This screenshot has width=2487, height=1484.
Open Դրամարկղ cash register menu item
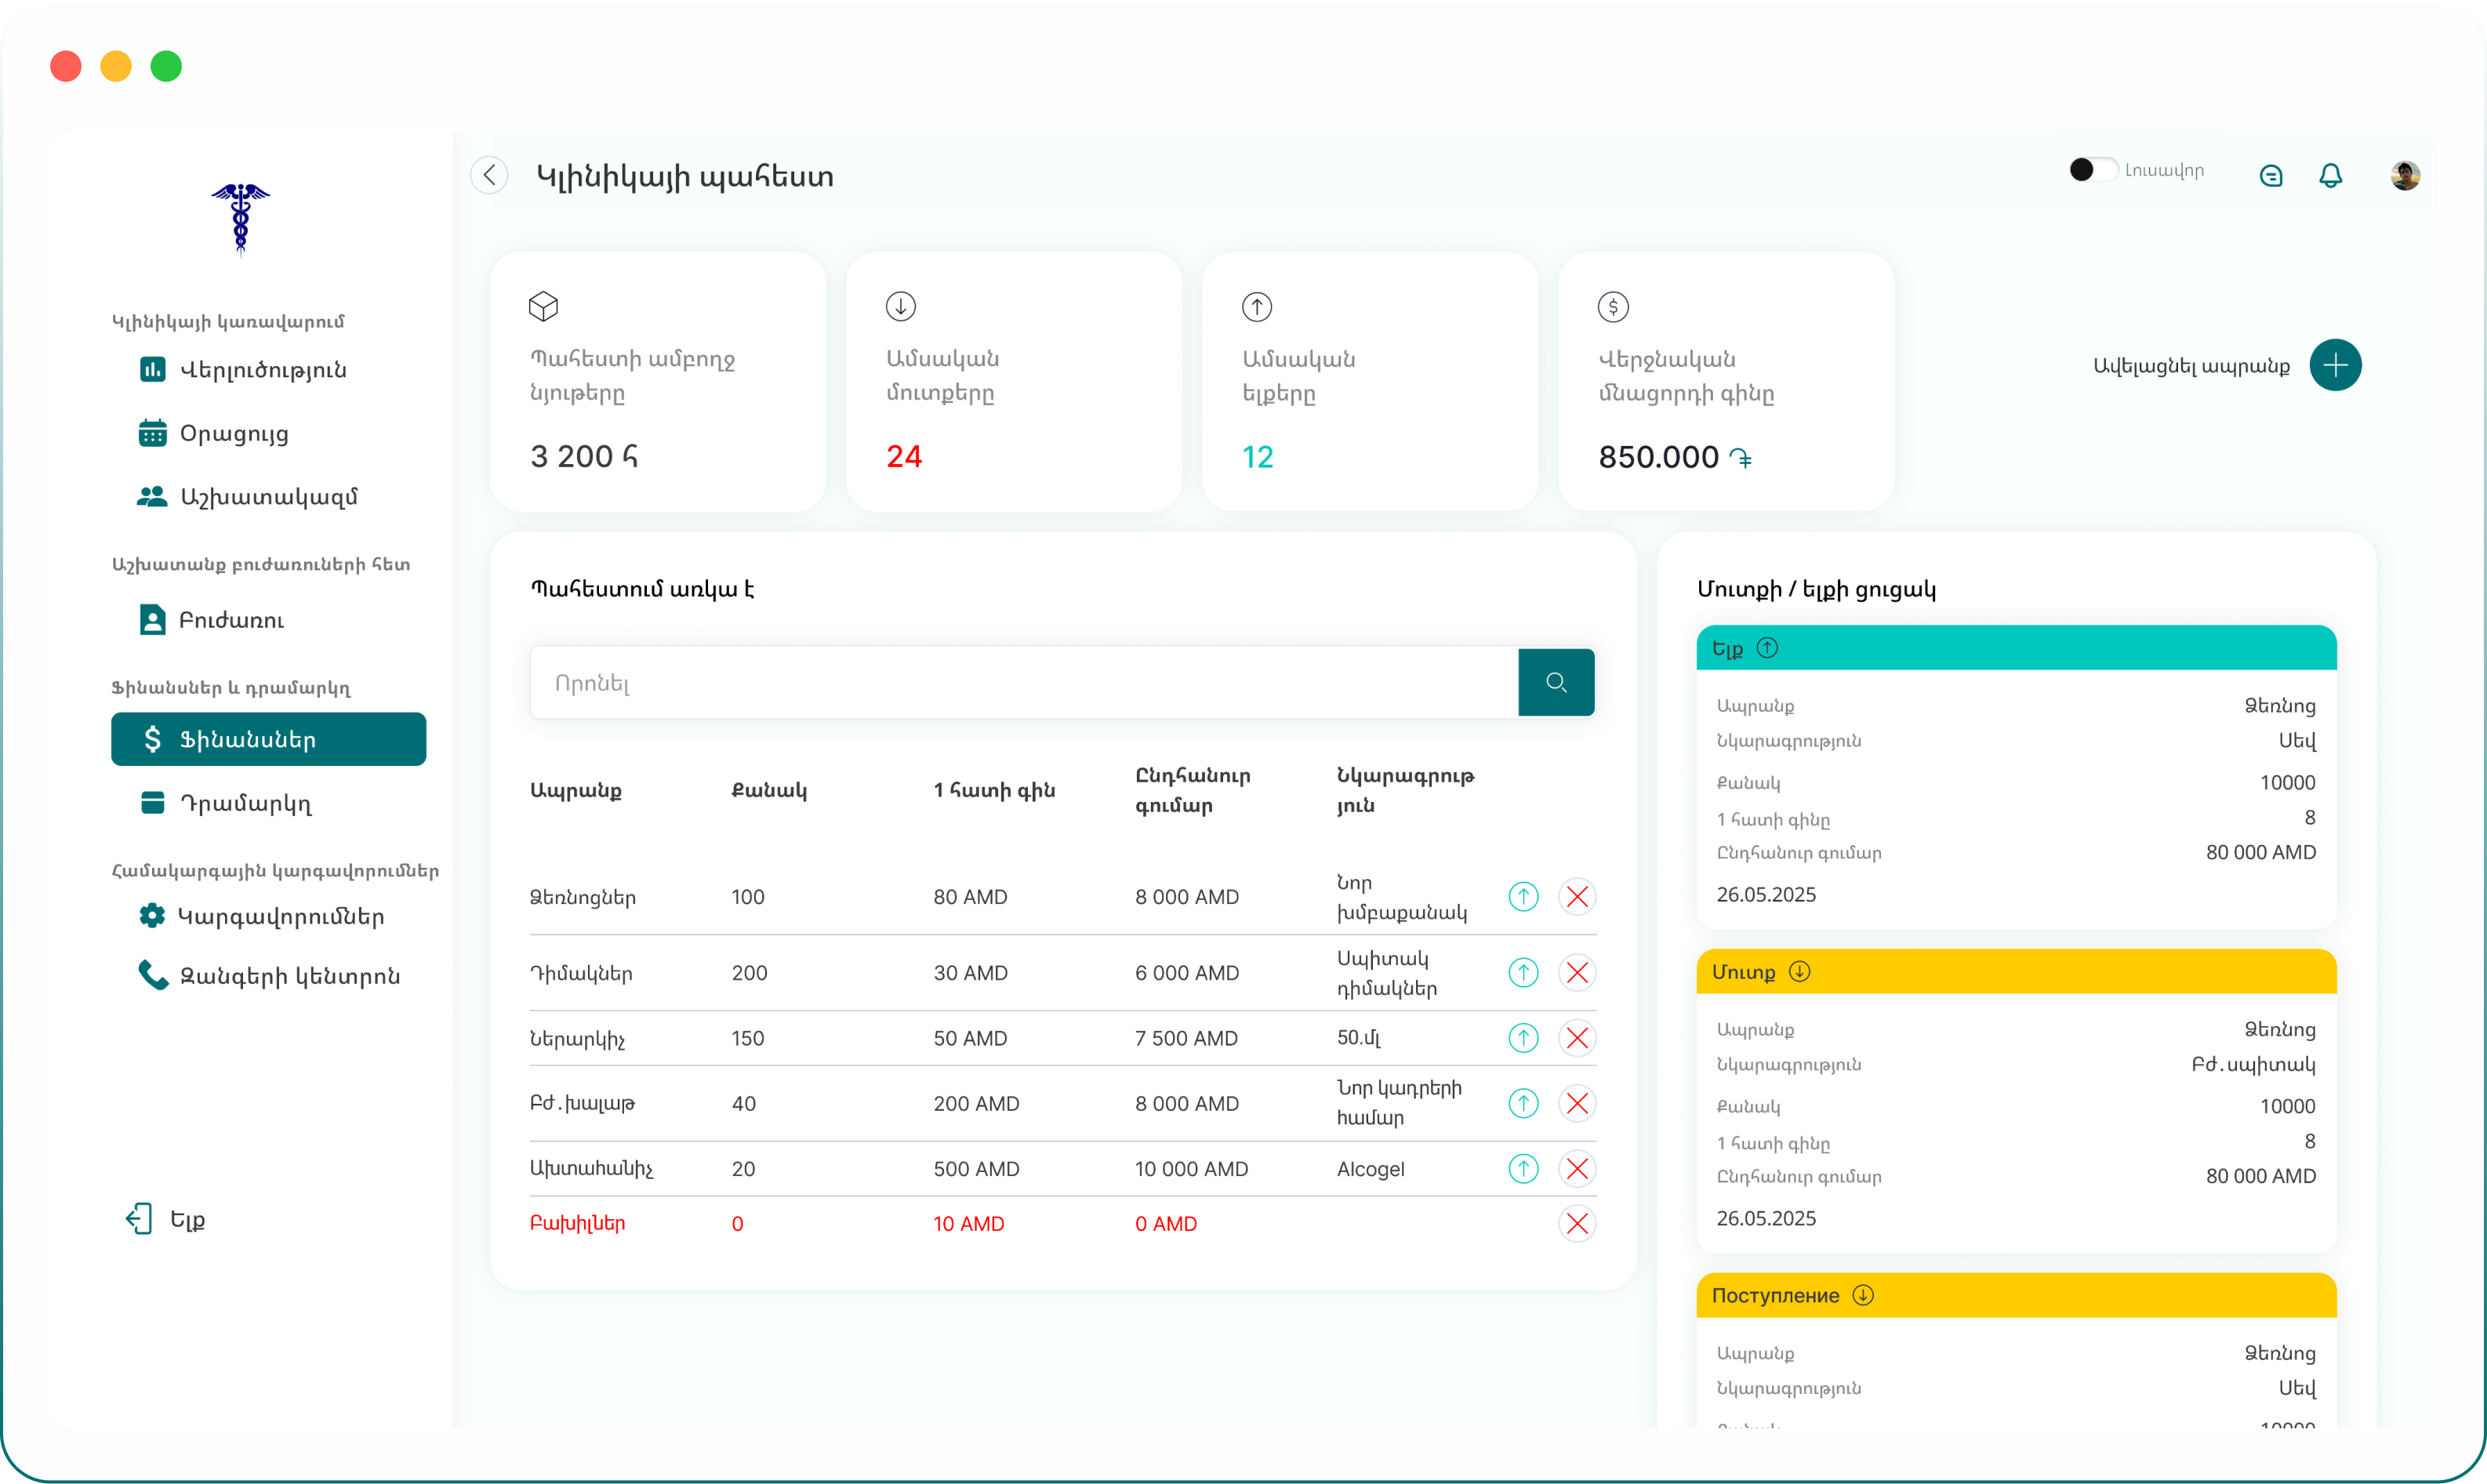[x=245, y=804]
